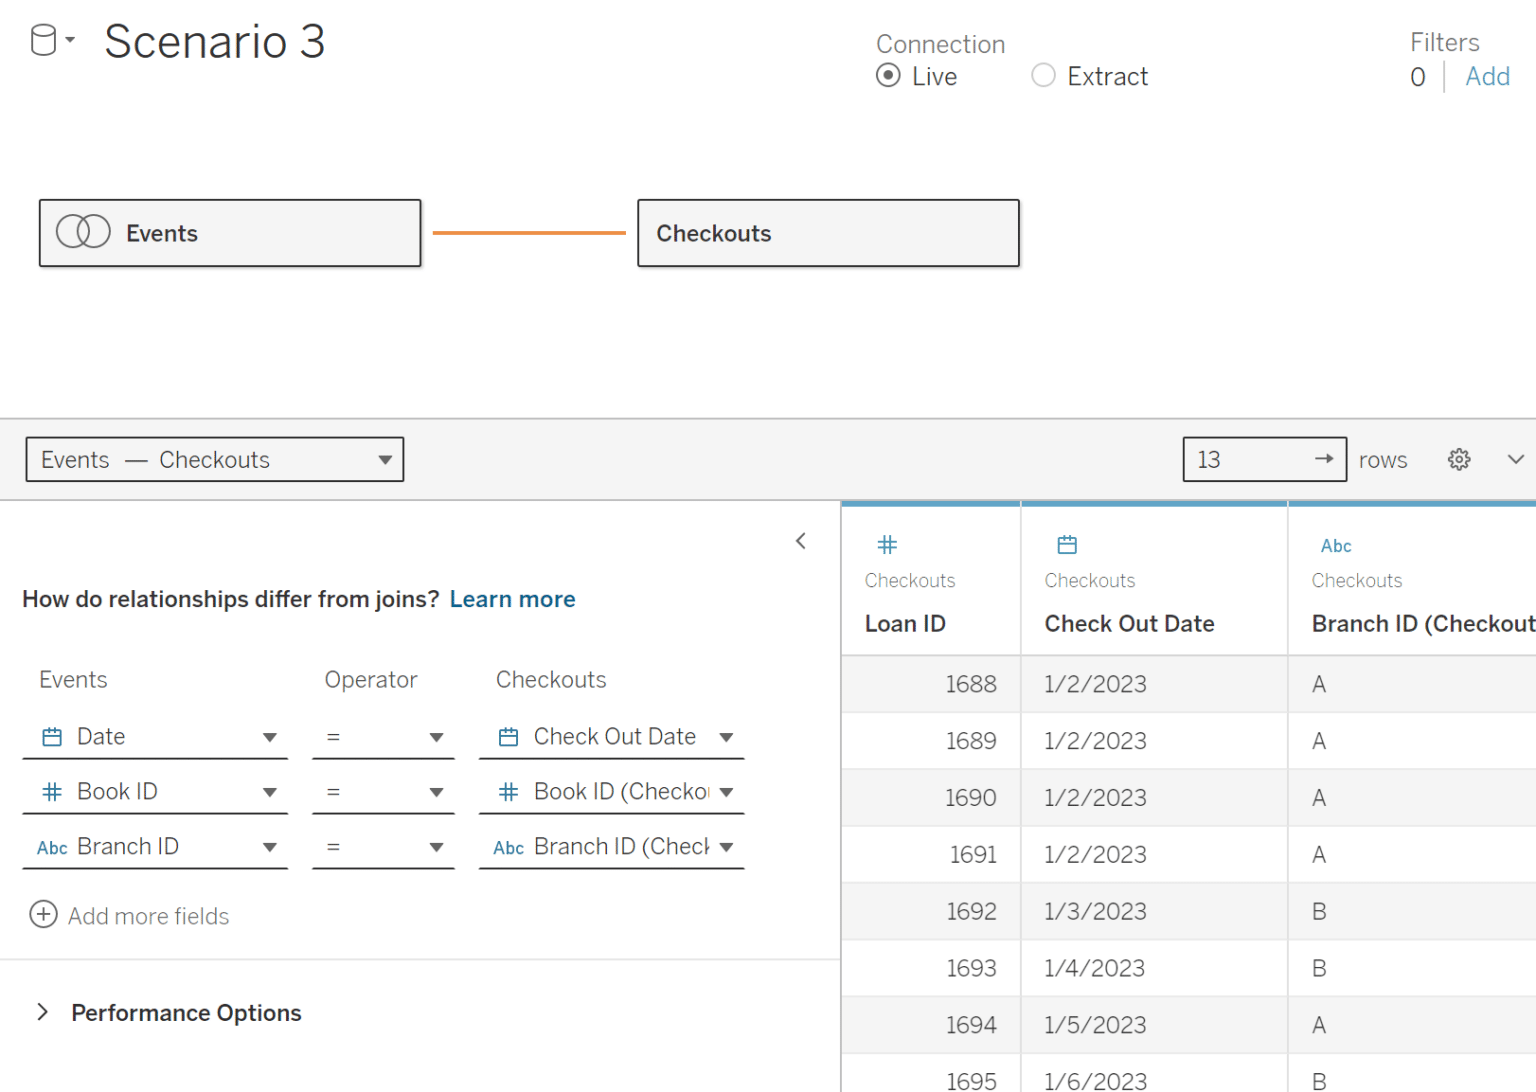The width and height of the screenshot is (1536, 1092).
Task: Click the data source cylinder icon beside Scenario 3
Action: 42,38
